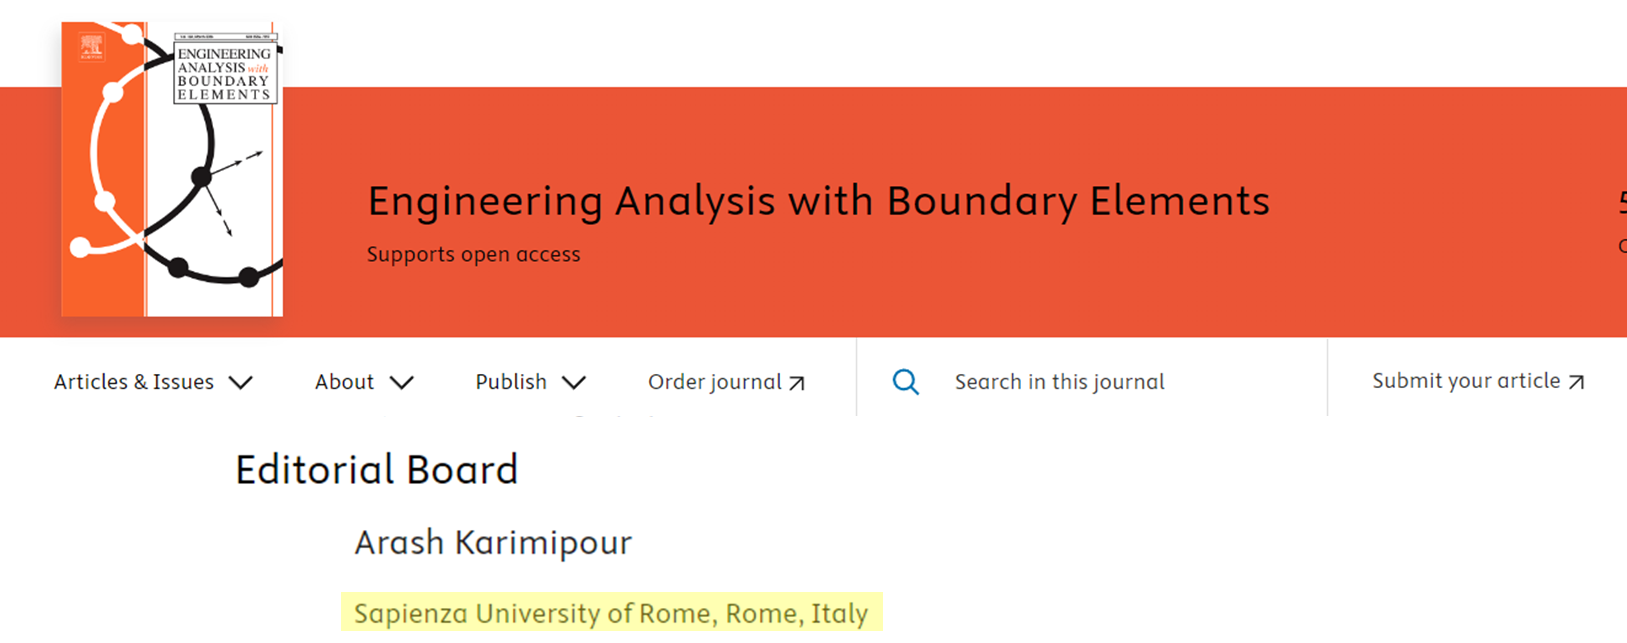This screenshot has width=1627, height=643.
Task: Expand the About dropdown chevron
Action: pyautogui.click(x=401, y=382)
